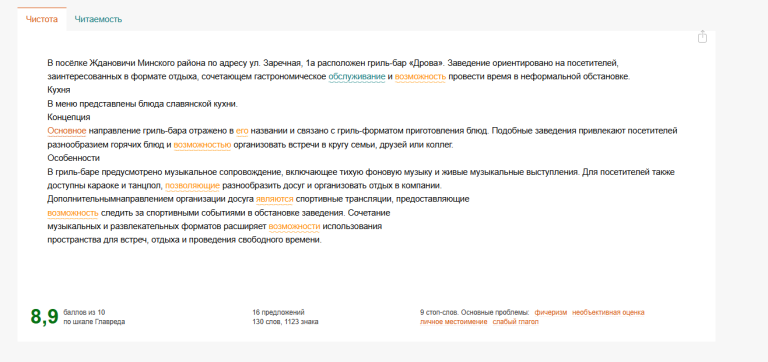
Task: Click the highlighted word «возможностью»
Action: coord(202,145)
